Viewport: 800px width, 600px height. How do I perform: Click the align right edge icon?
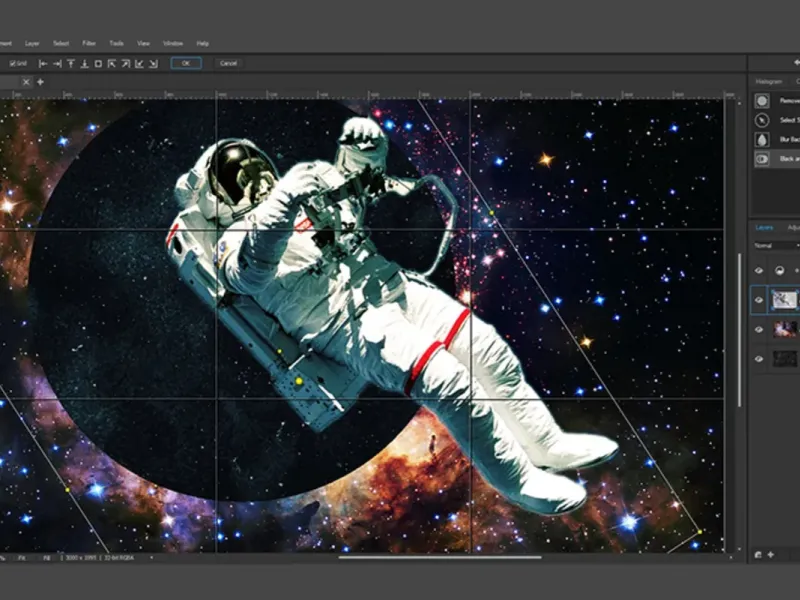(57, 63)
